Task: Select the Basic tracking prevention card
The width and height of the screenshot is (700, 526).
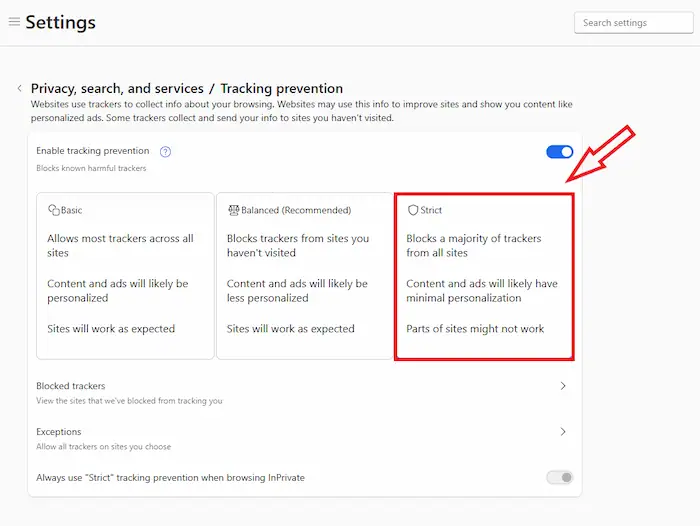Action: (125, 275)
